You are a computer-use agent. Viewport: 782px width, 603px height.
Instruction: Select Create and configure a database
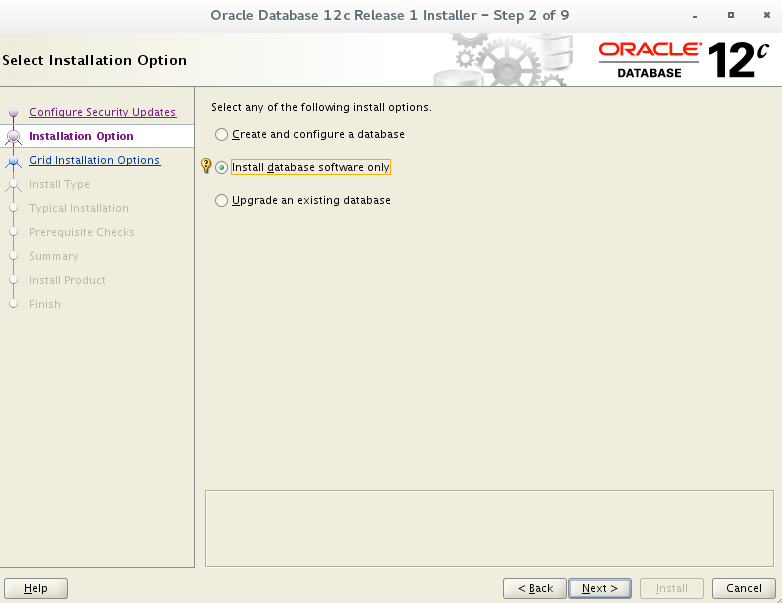310,134
